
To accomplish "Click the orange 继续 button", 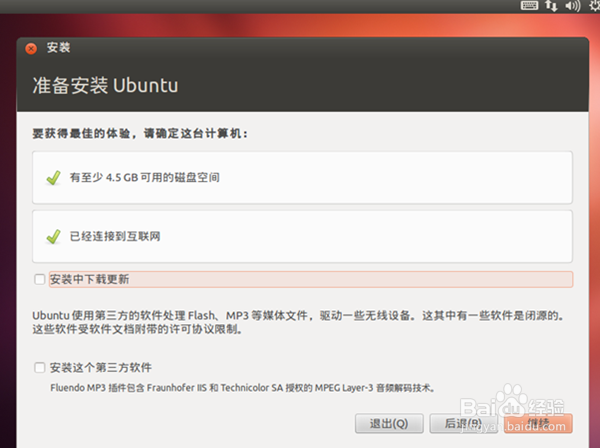I will point(538,423).
